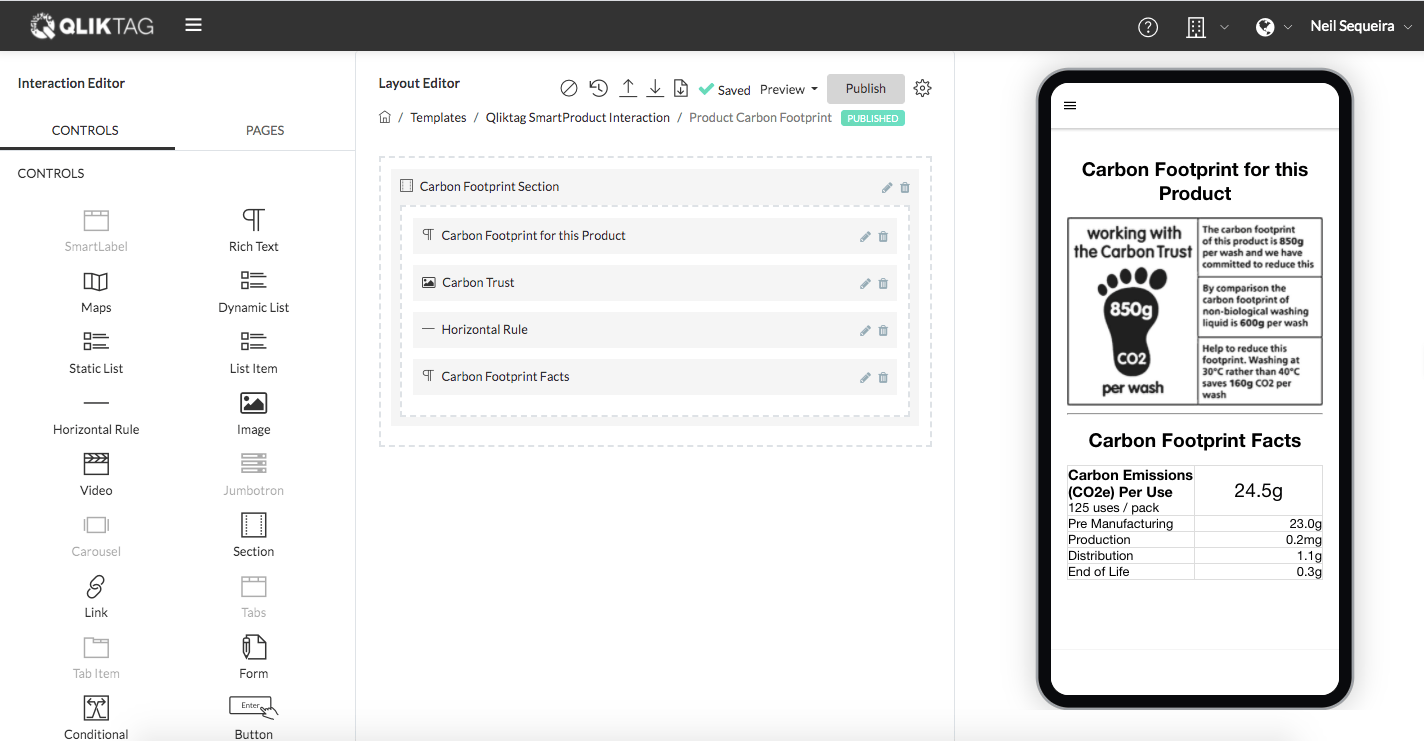This screenshot has width=1424, height=741.
Task: Select the Static List control
Action: coord(96,352)
